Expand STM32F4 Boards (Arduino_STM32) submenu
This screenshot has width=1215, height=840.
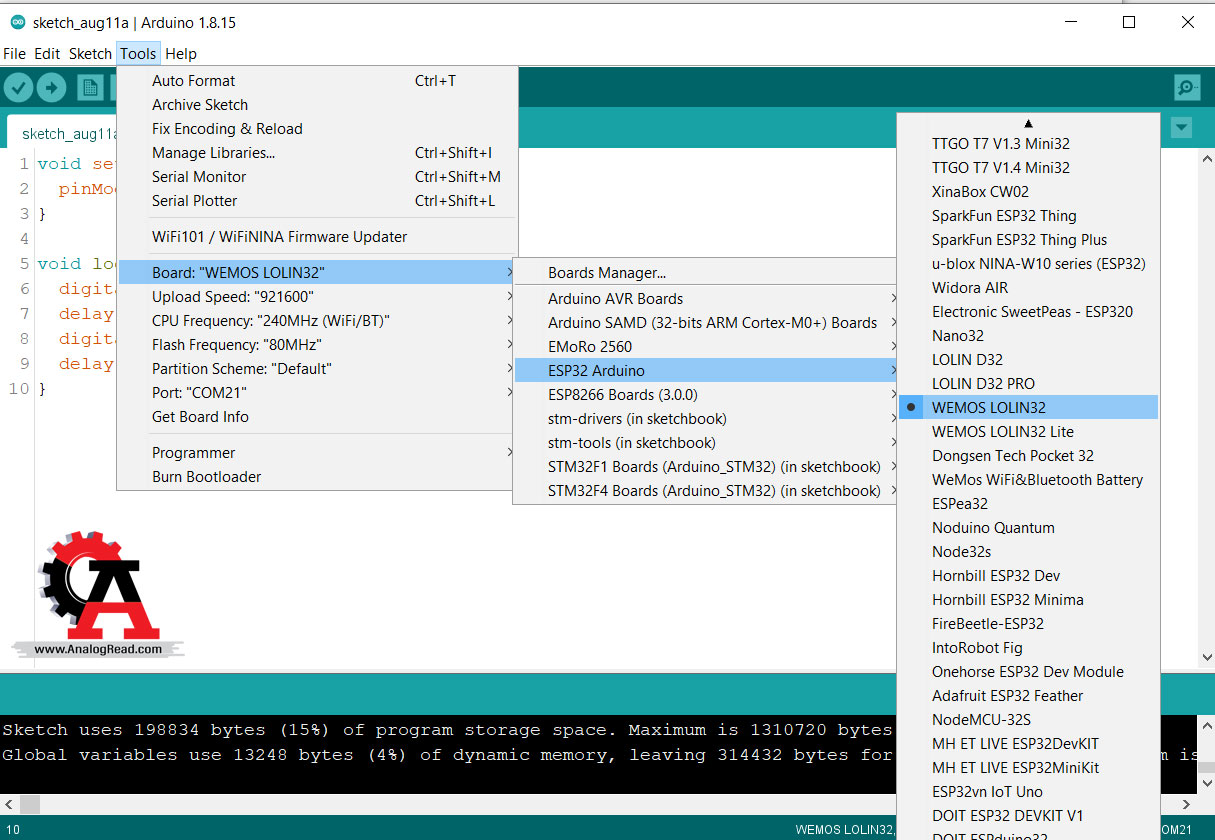click(x=704, y=491)
